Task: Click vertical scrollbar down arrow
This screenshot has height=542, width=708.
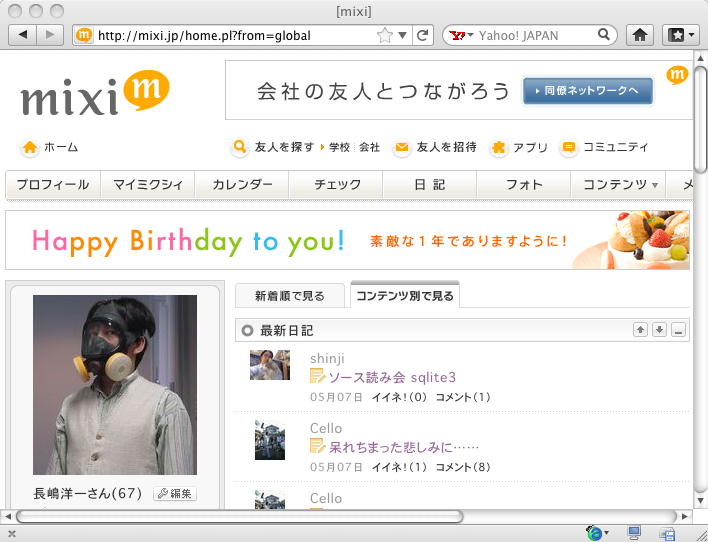Action: [x=700, y=500]
